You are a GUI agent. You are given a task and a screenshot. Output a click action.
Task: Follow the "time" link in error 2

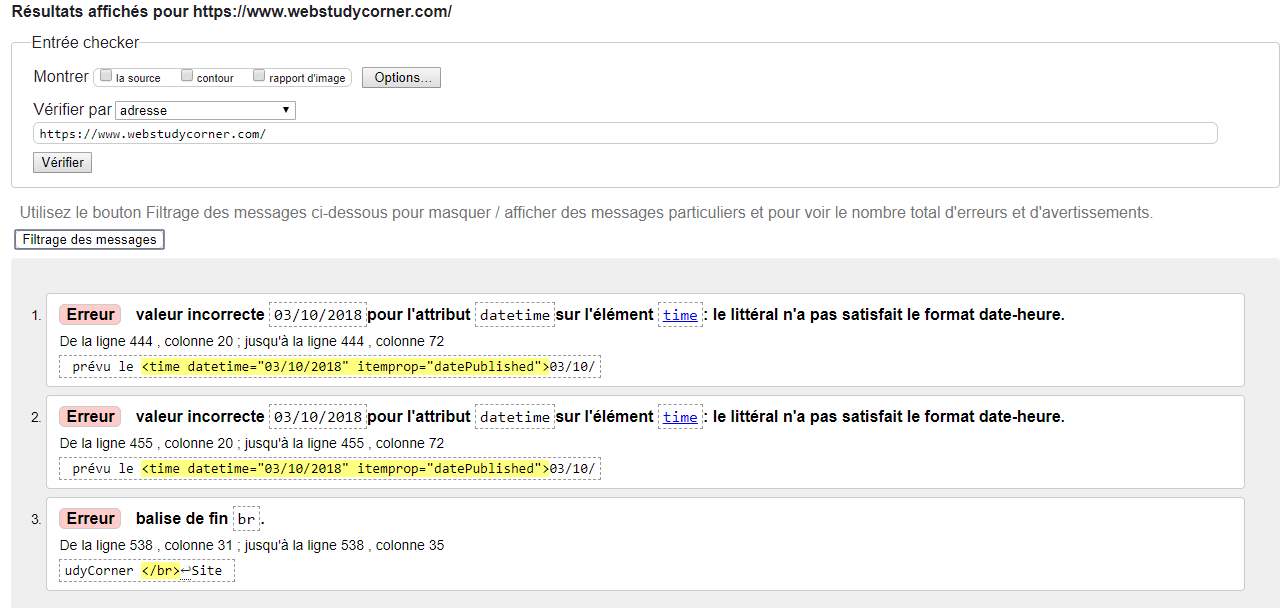[x=681, y=417]
